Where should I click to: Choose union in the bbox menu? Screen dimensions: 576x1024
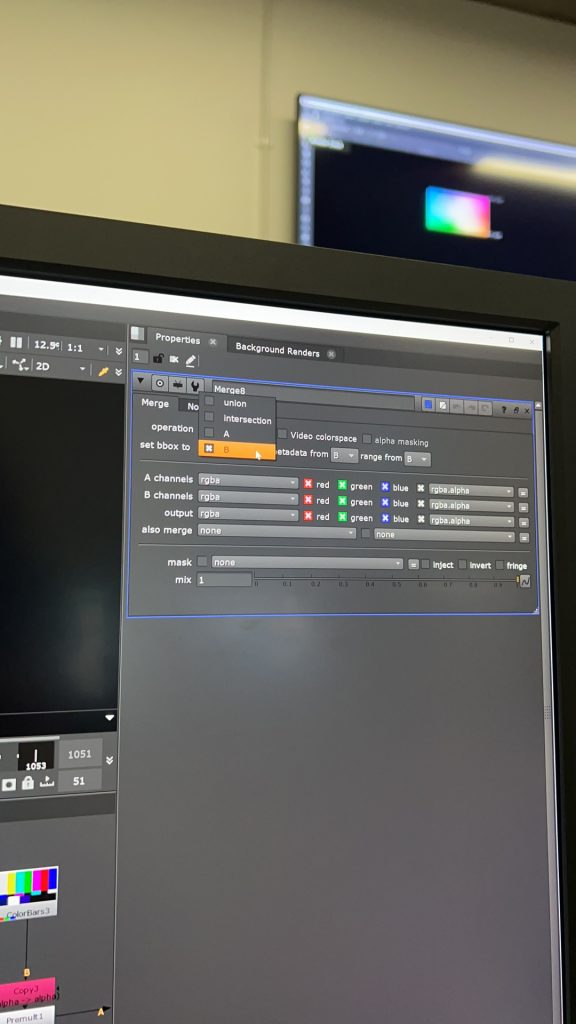point(236,403)
